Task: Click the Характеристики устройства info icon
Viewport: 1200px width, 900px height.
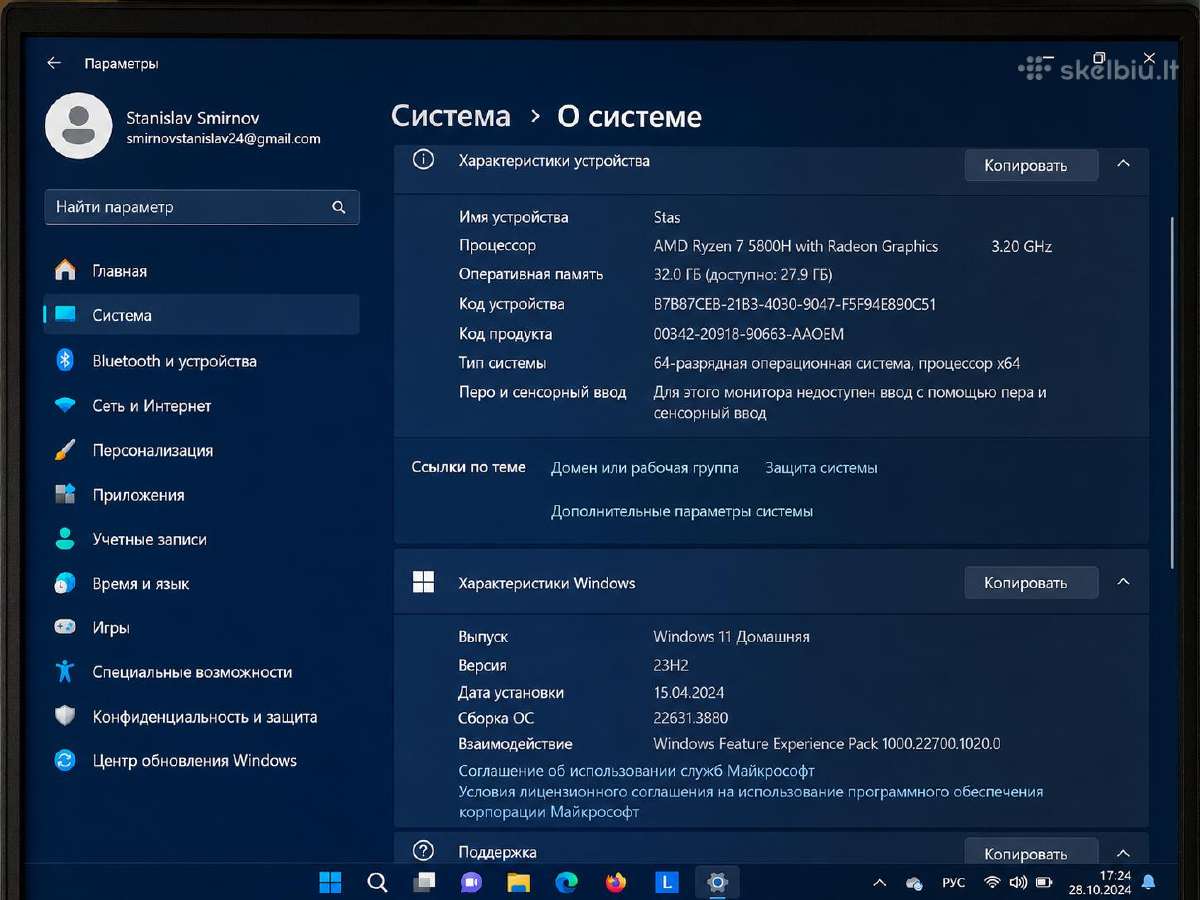Action: pyautogui.click(x=423, y=160)
